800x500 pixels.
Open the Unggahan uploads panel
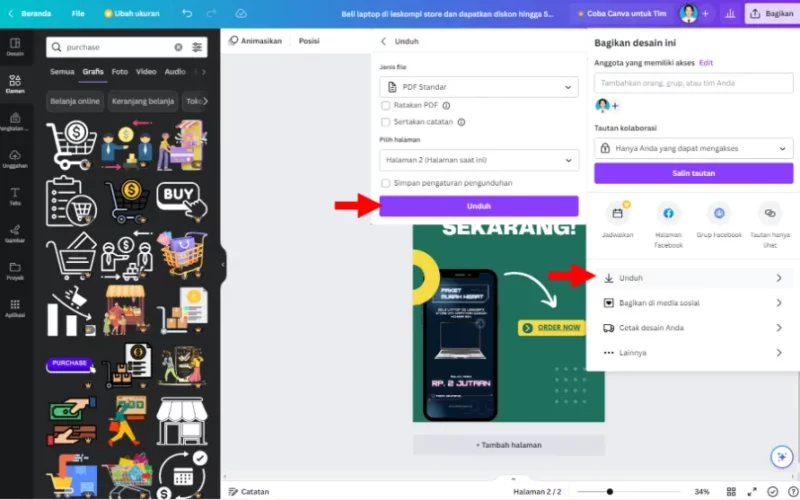[15, 159]
